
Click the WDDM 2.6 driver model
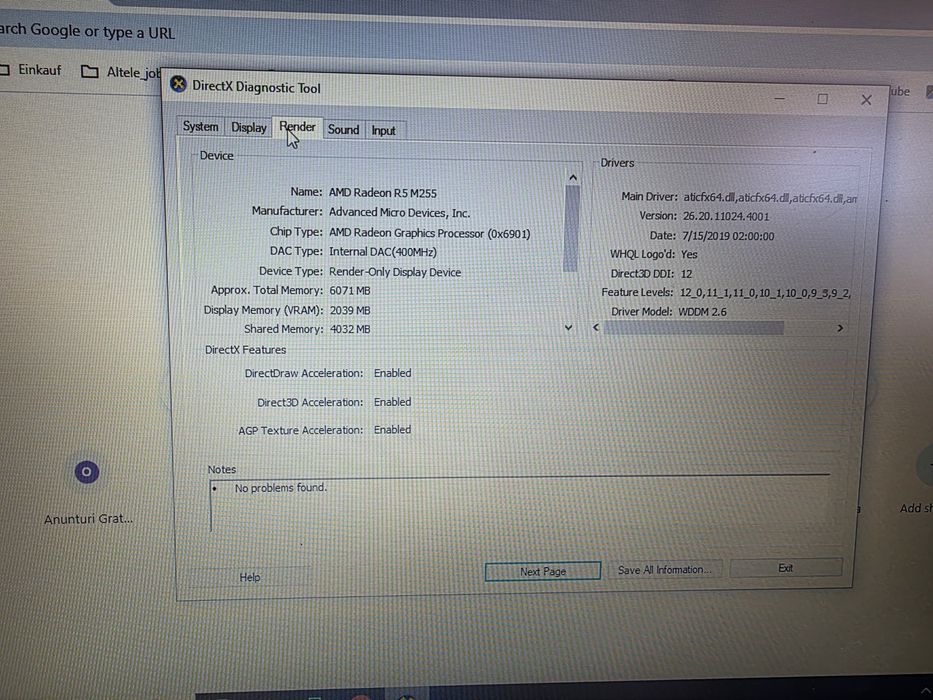[703, 312]
